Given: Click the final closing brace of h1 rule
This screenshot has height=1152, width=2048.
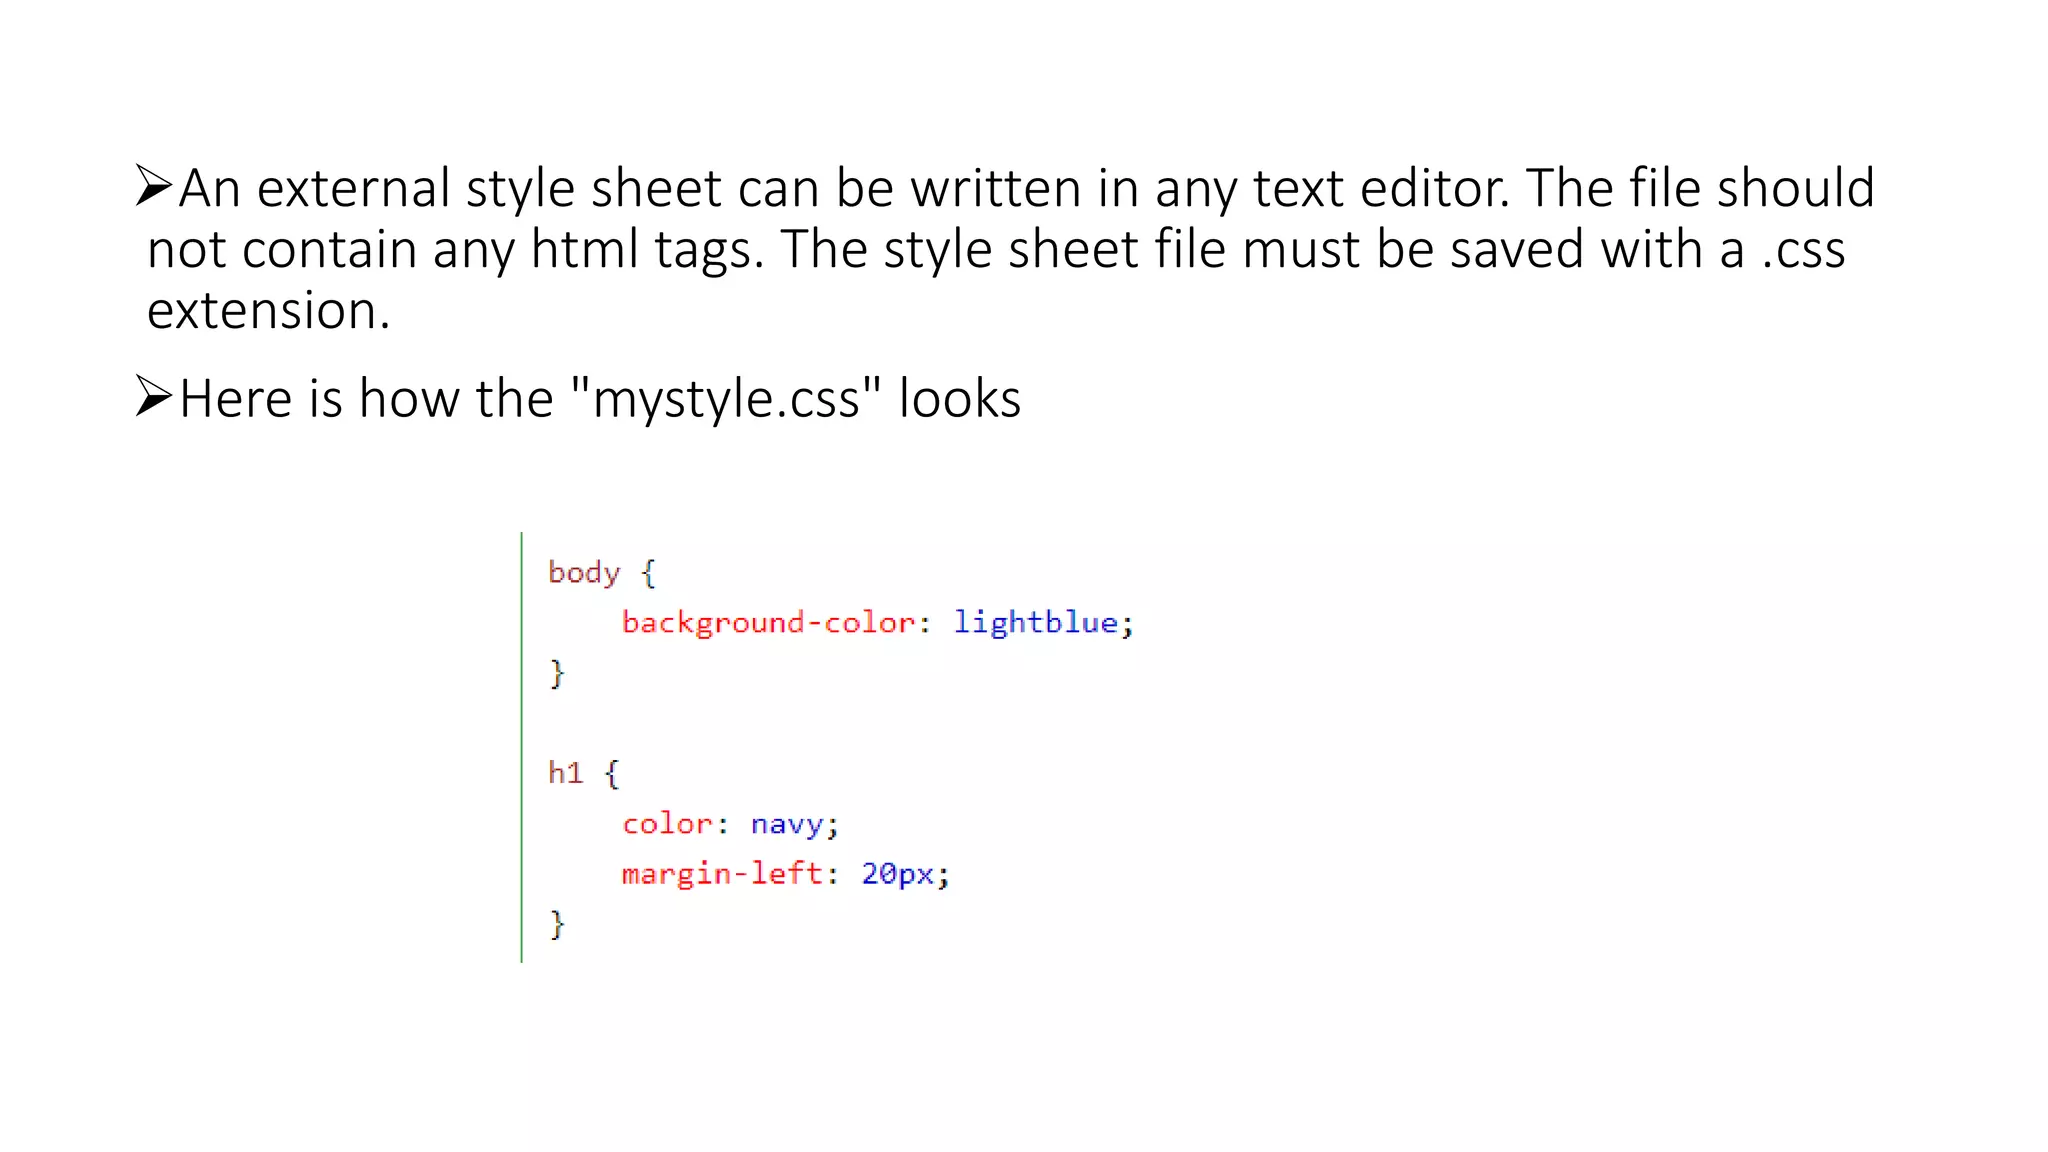Looking at the screenshot, I should point(557,924).
